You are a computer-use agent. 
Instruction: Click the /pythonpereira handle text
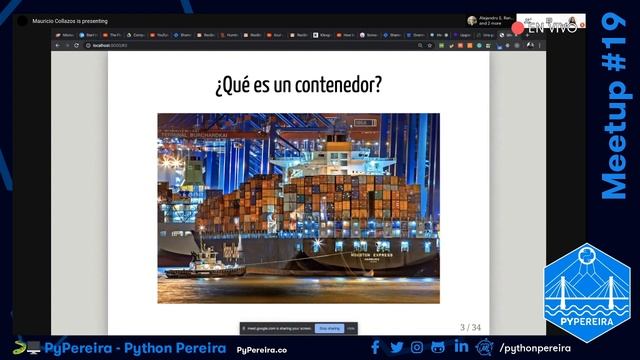pos(535,348)
